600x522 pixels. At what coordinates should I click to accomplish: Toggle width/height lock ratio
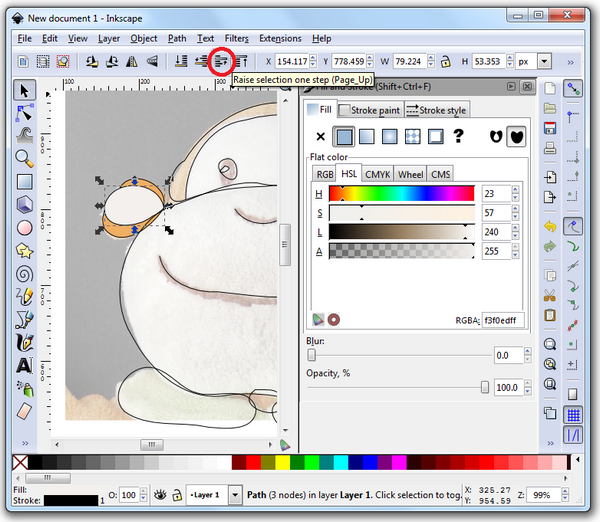pos(445,62)
